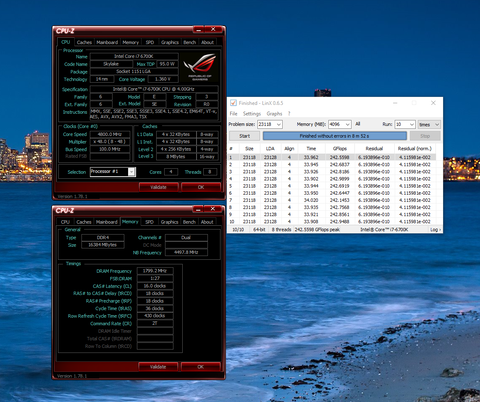Screen dimensions: 480x402
Task: Select LinX result row 1 with 242.5598 GFlops
Action: (x=332, y=157)
